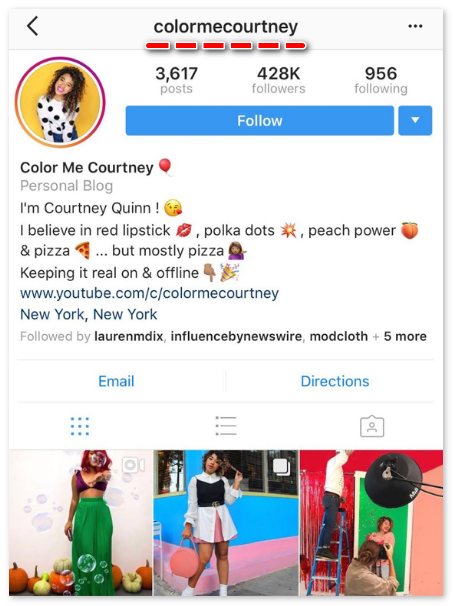Open the laurenmdix follower profile
The image size is (453, 606).
(129, 336)
